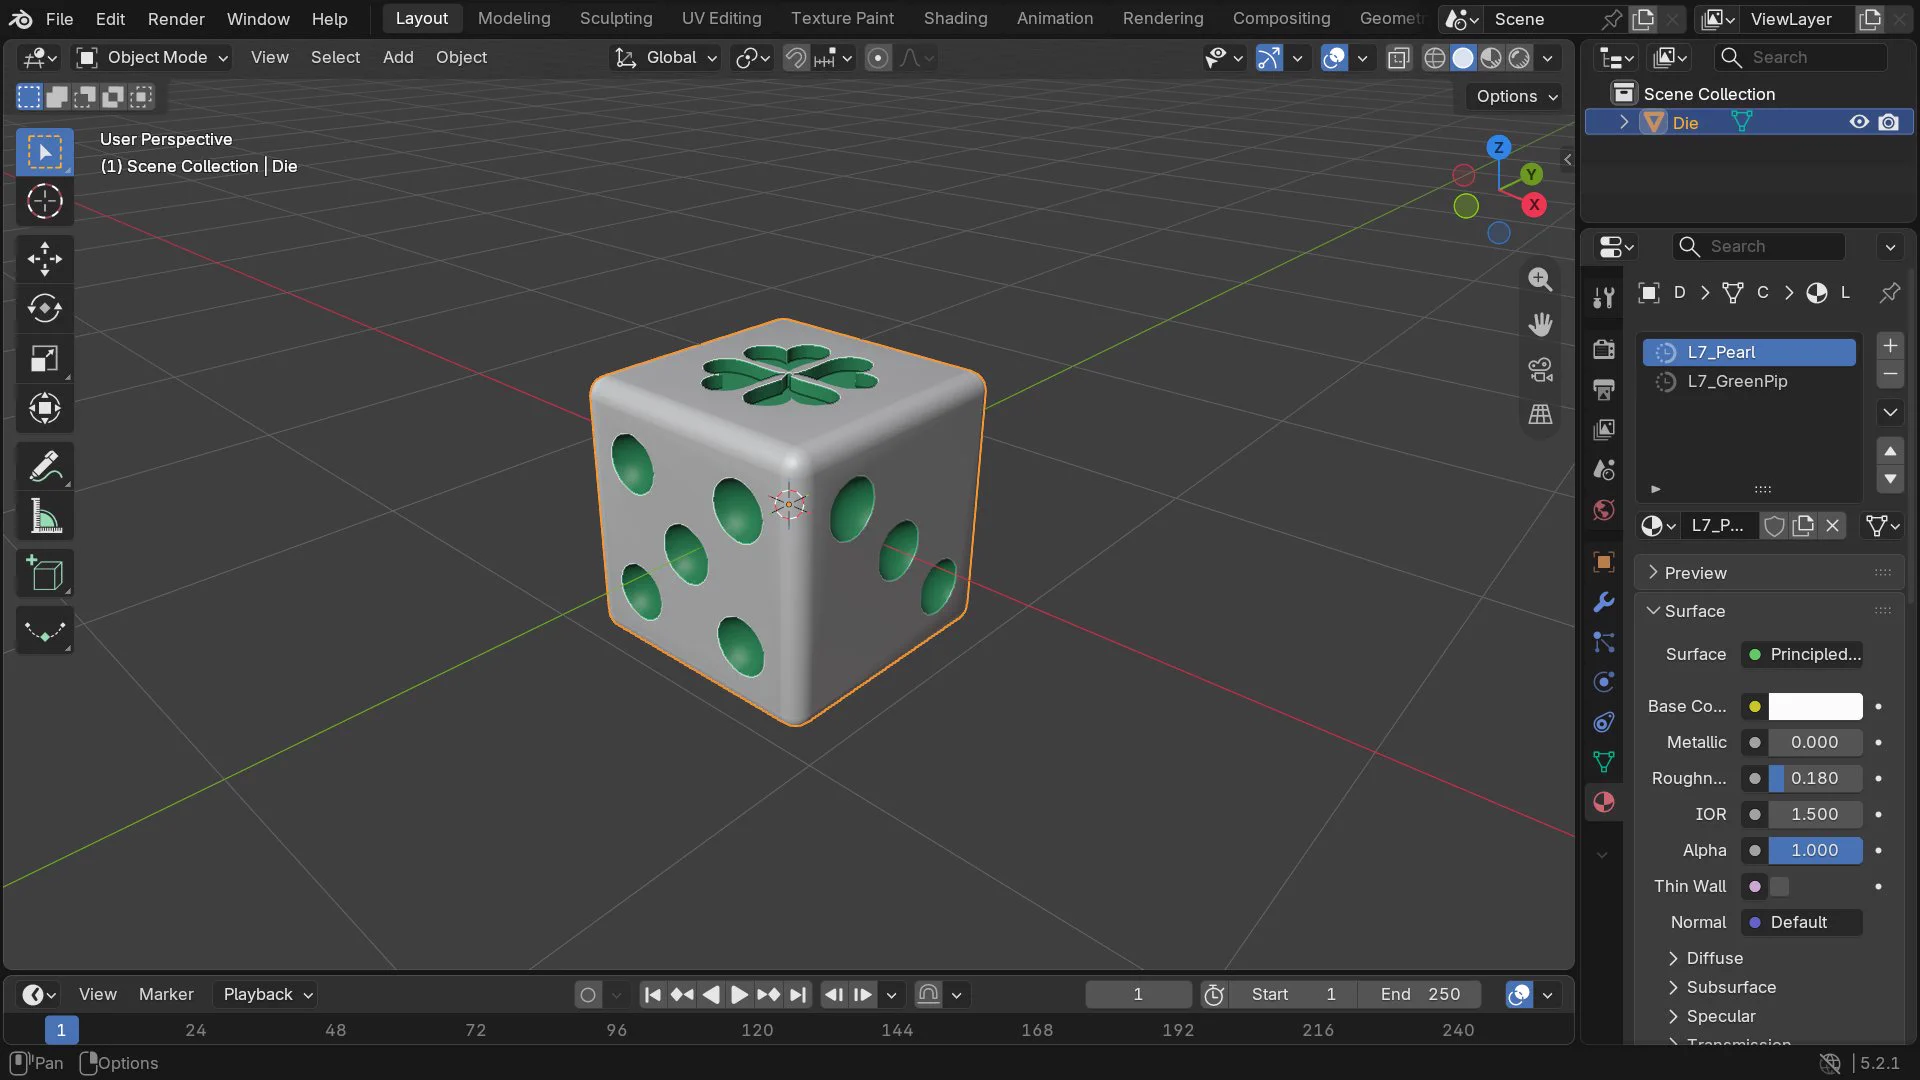Click the Options button in viewport
Image resolution: width=1920 pixels, height=1080 pixels.
coord(1516,96)
